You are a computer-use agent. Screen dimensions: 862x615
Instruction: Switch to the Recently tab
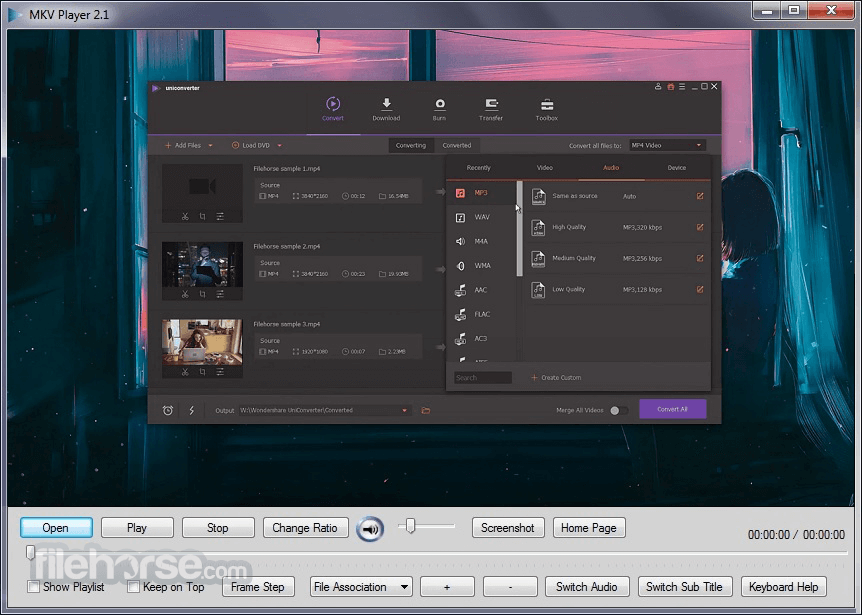click(478, 168)
